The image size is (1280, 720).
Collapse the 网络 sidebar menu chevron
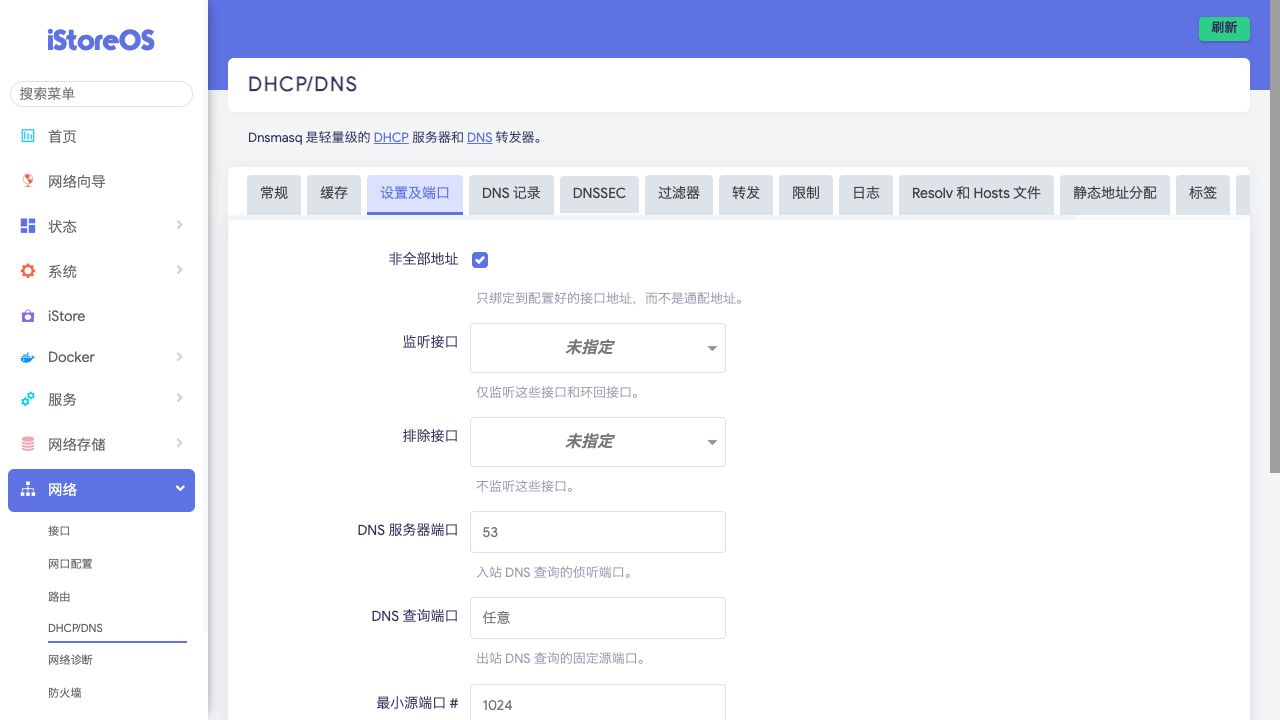180,489
